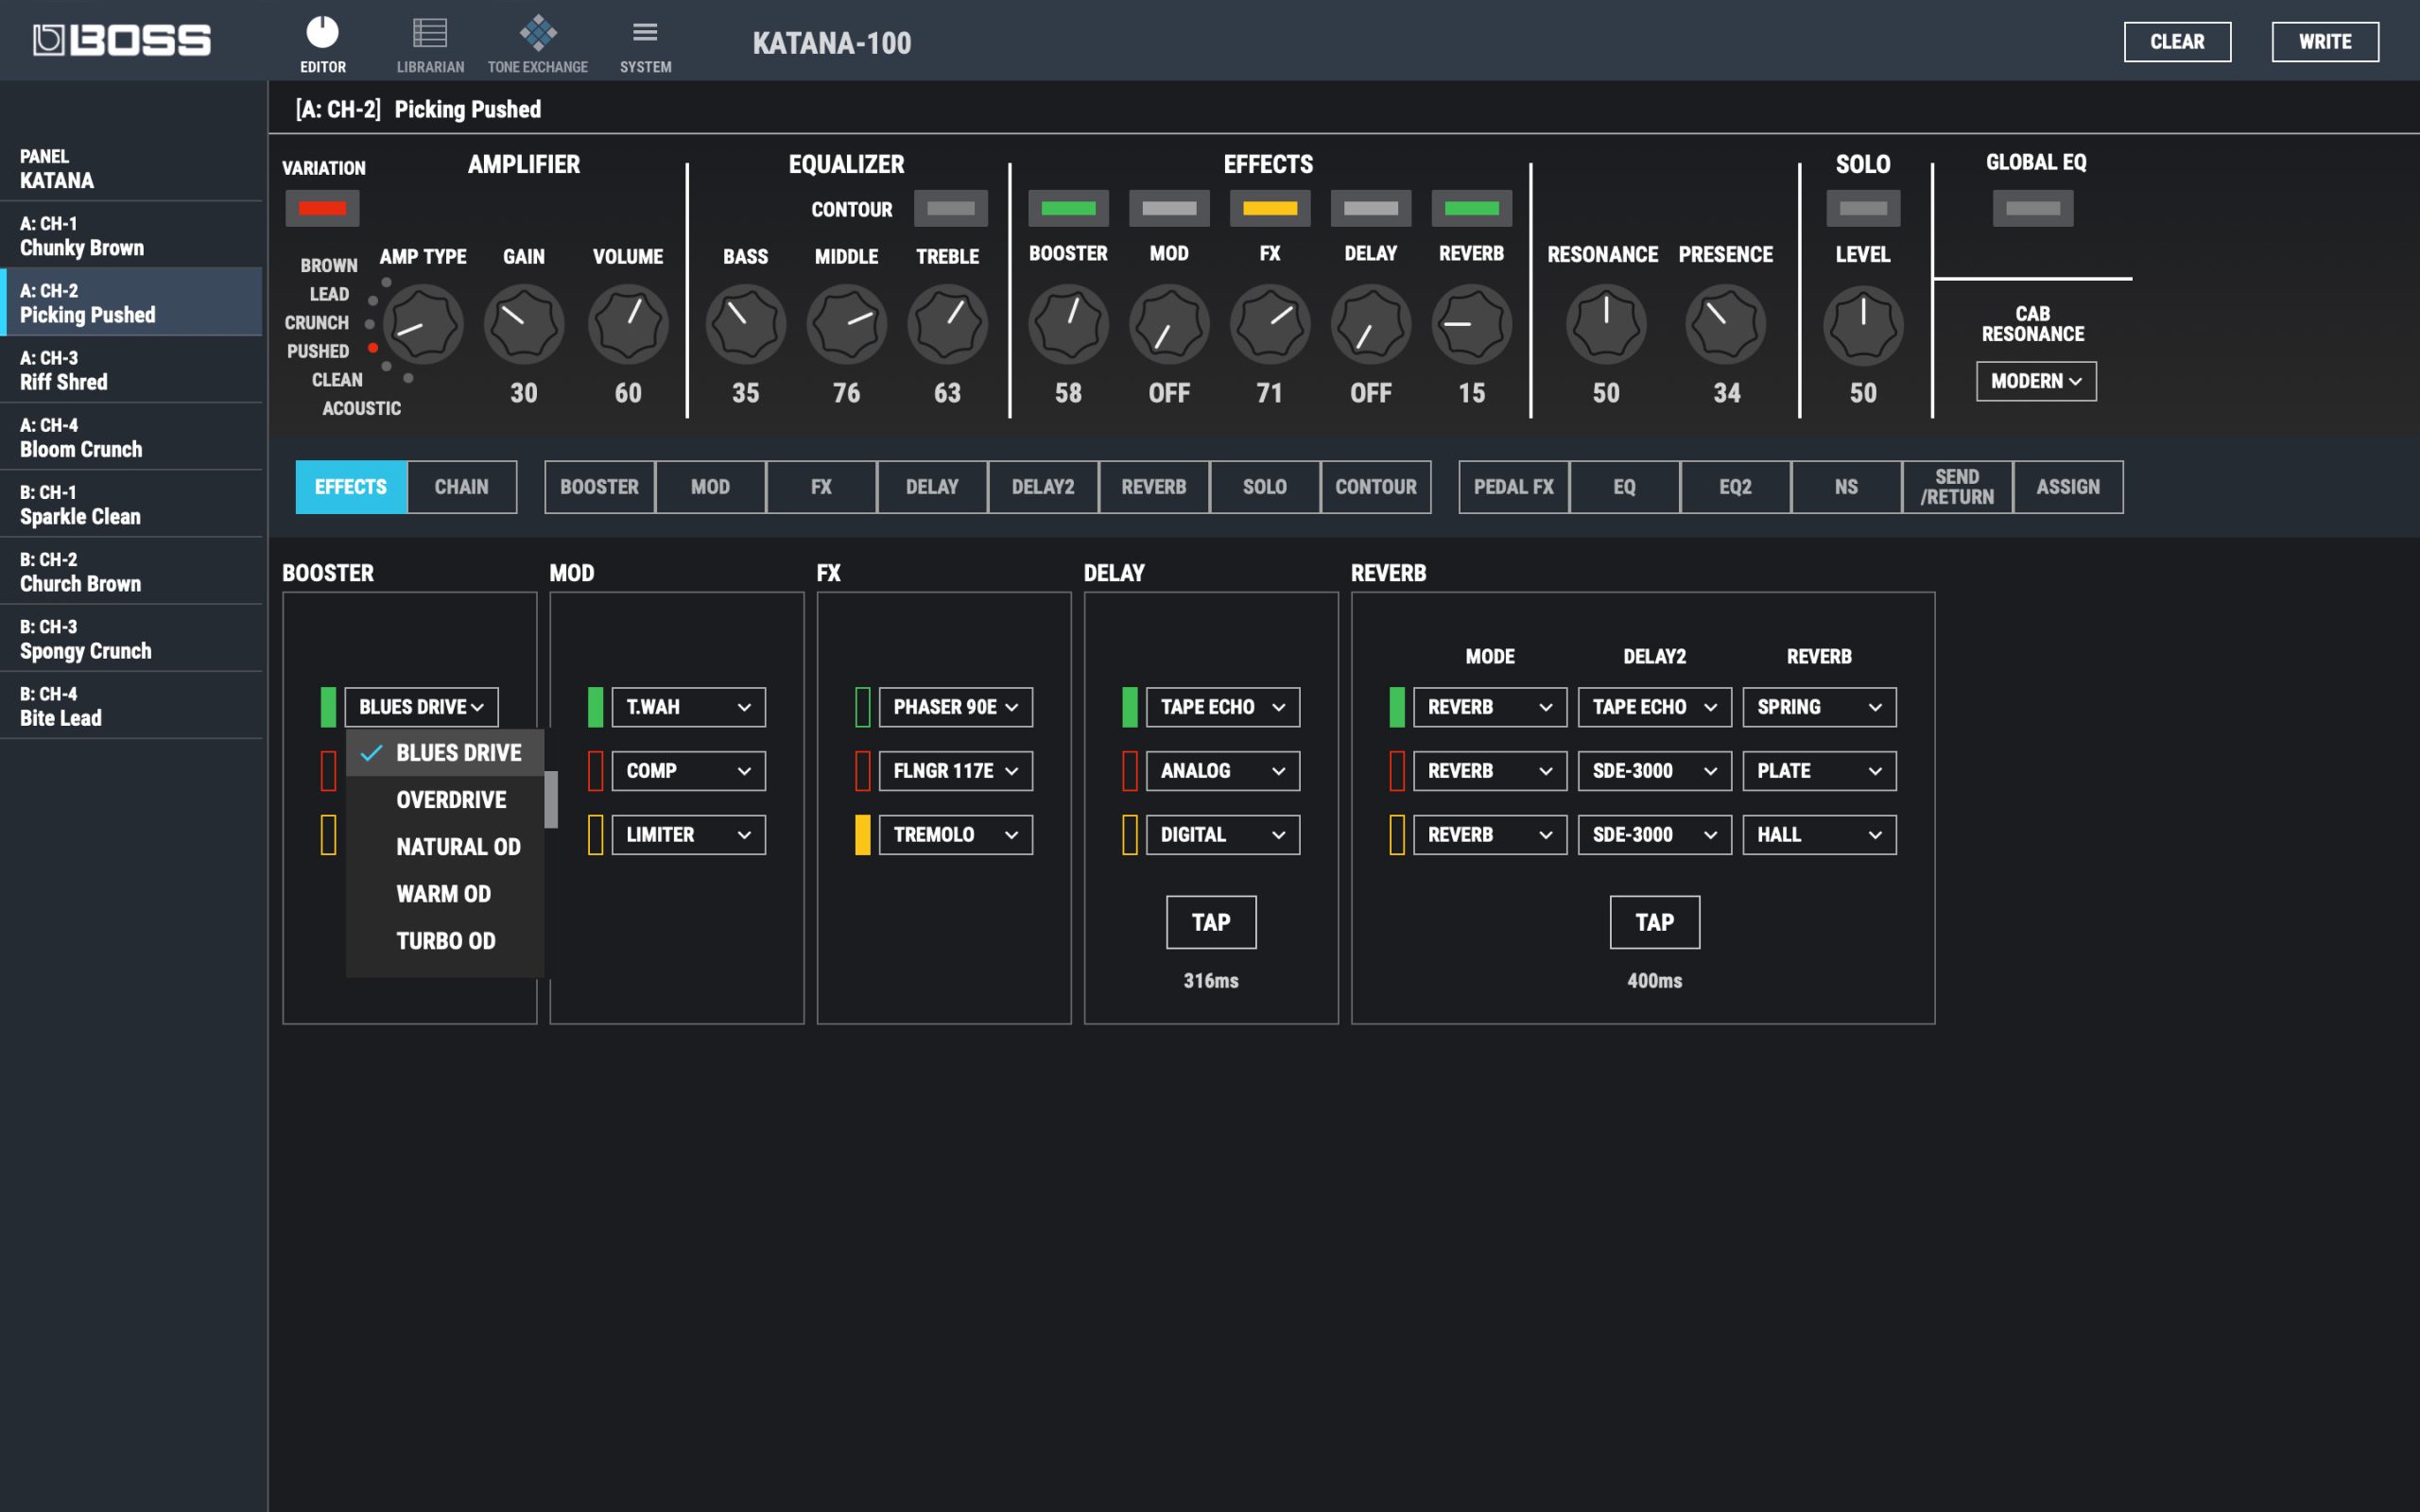The width and height of the screenshot is (2420, 1512).
Task: Open the HALL reverb type dropdown
Action: pos(1820,835)
